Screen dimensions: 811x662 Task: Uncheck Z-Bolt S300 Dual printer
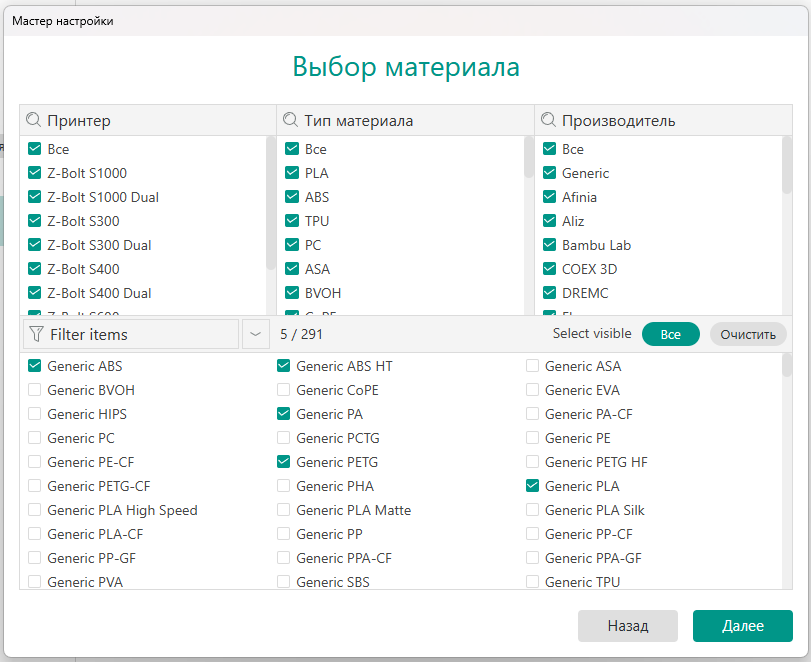pos(34,245)
